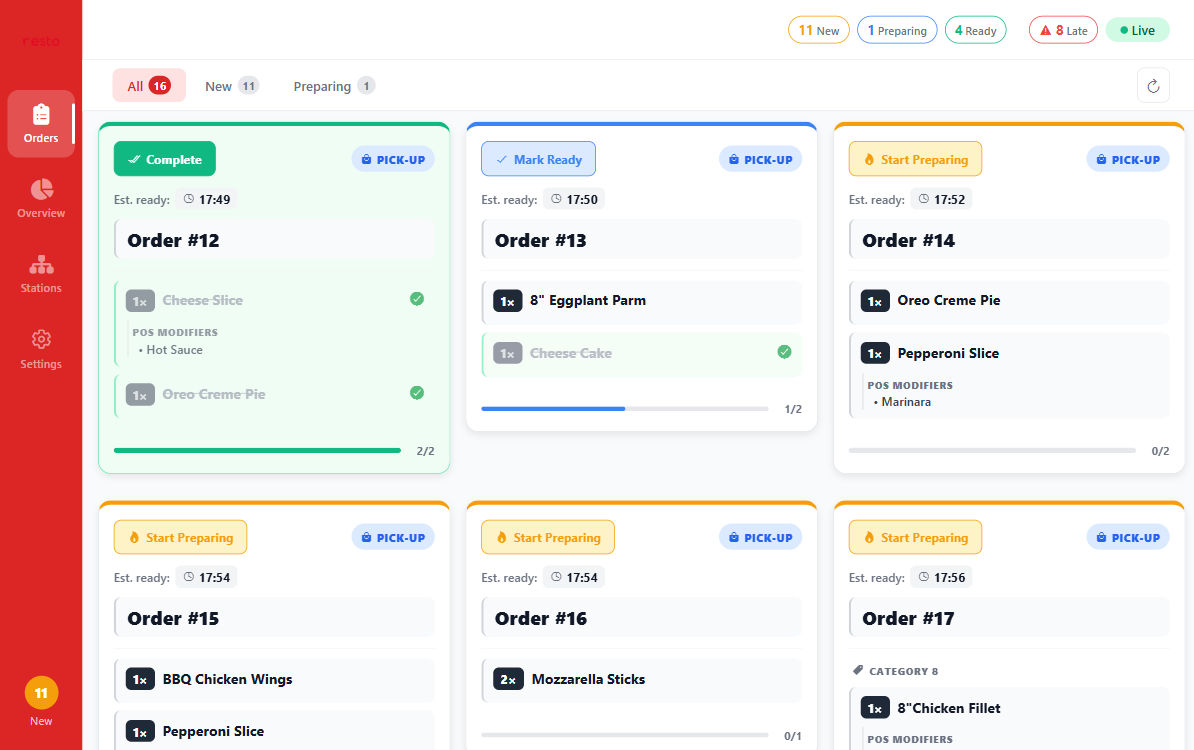
Task: Click the PICK-UP badge on Order #13
Action: (760, 159)
